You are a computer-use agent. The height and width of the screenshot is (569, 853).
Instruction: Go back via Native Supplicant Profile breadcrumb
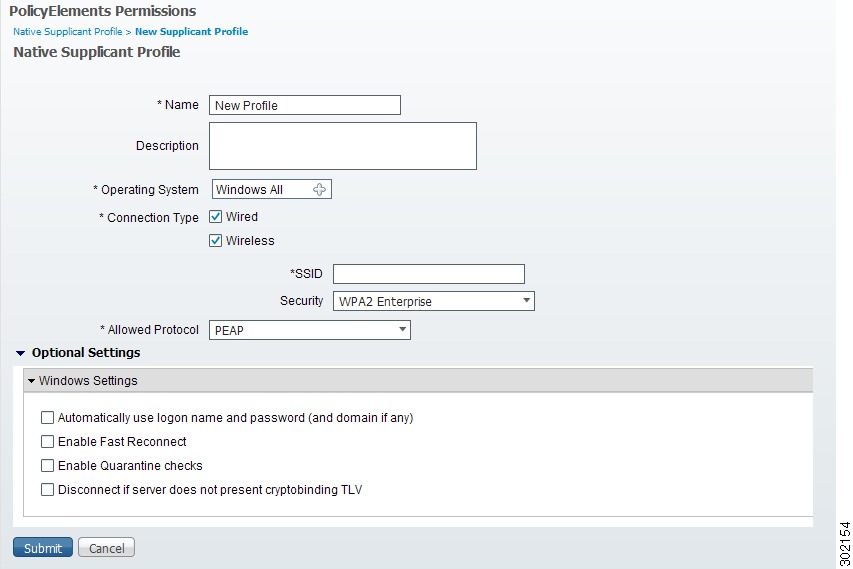(x=67, y=32)
